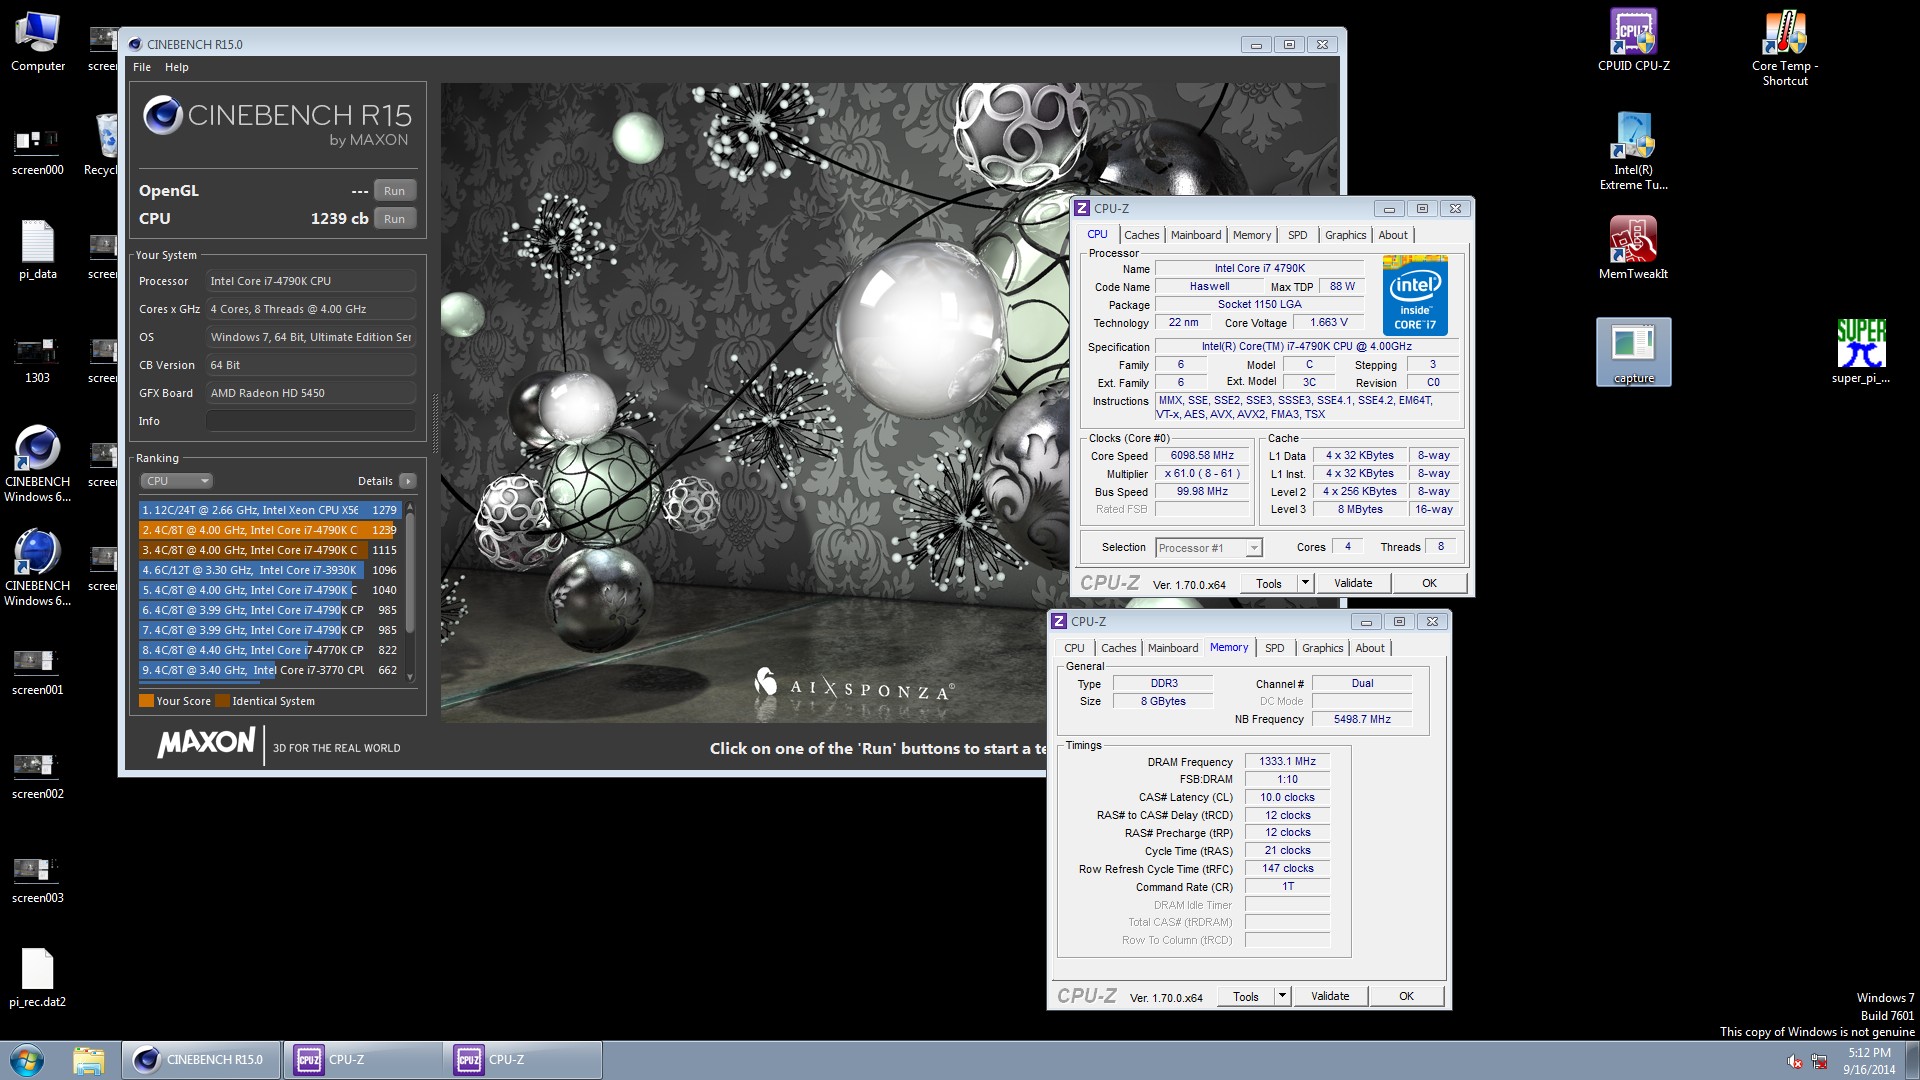Image resolution: width=1920 pixels, height=1080 pixels.
Task: Open the Core Temp shortcut icon
Action: [1785, 47]
